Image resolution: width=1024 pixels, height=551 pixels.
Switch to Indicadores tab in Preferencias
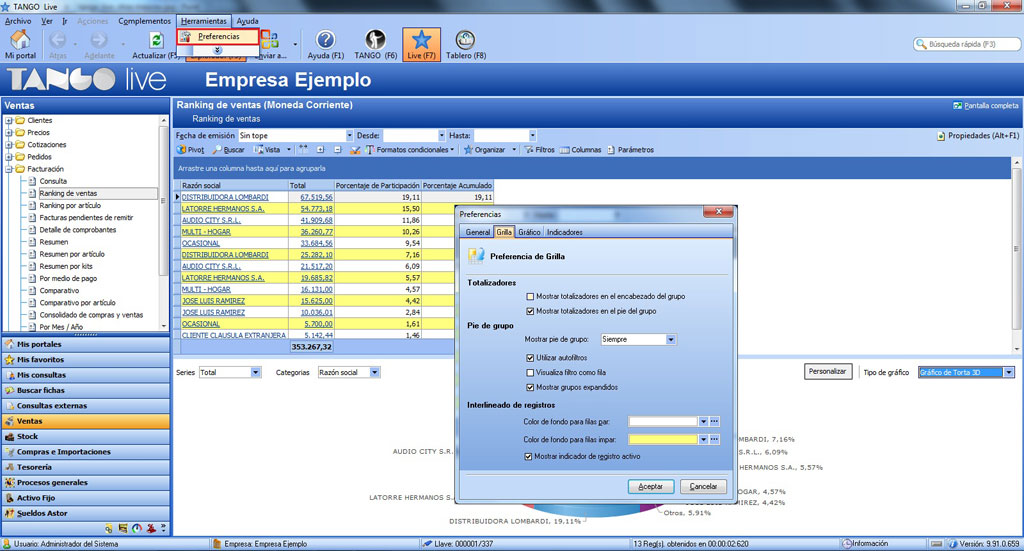[x=564, y=232]
